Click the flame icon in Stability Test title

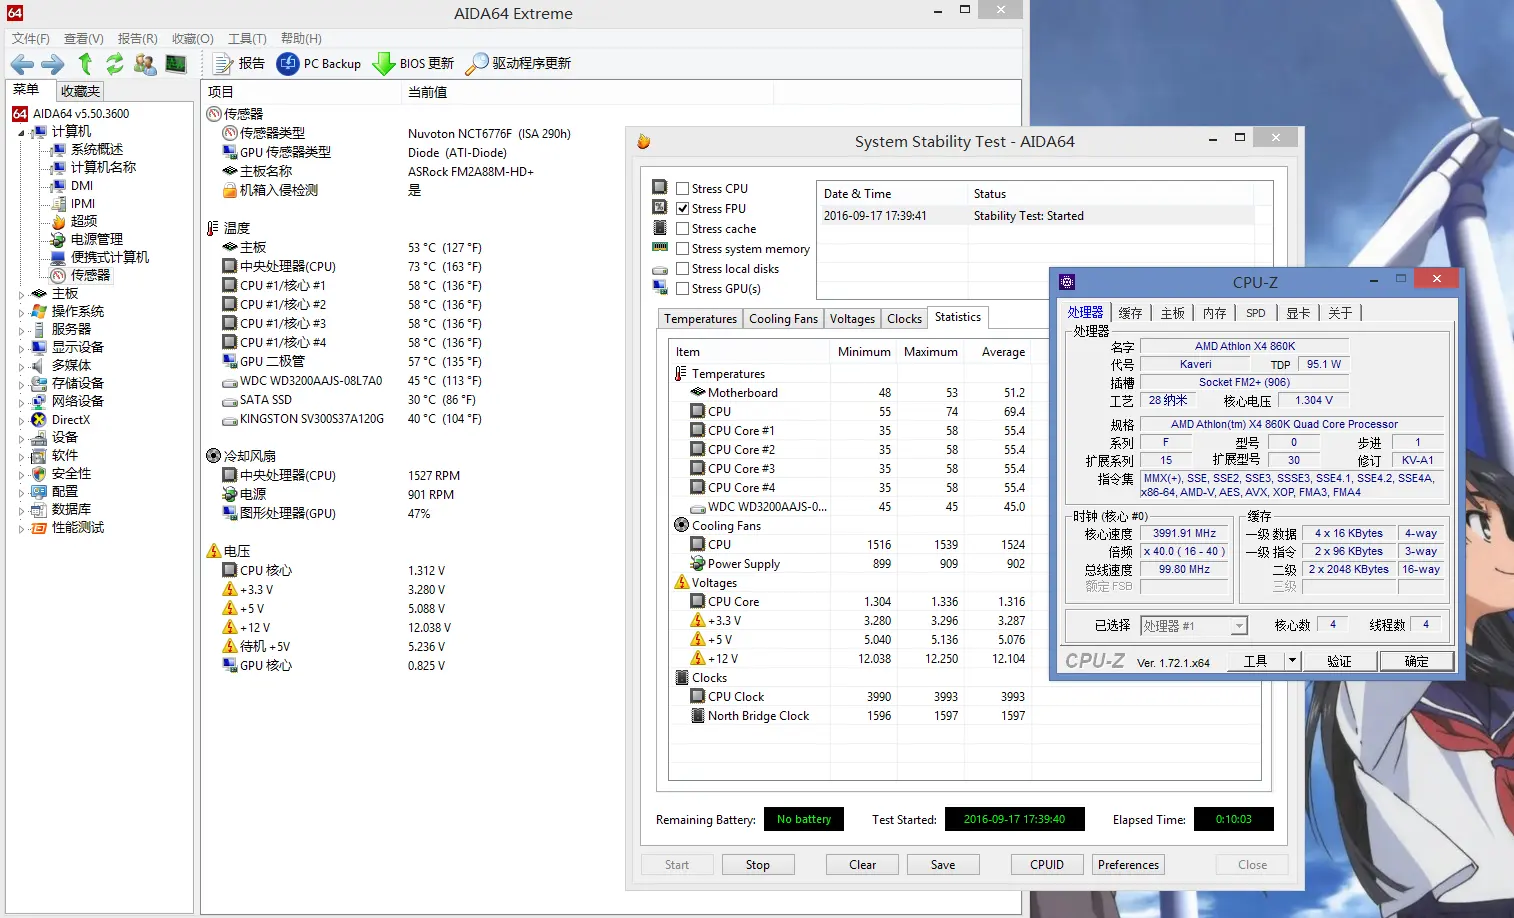[644, 141]
